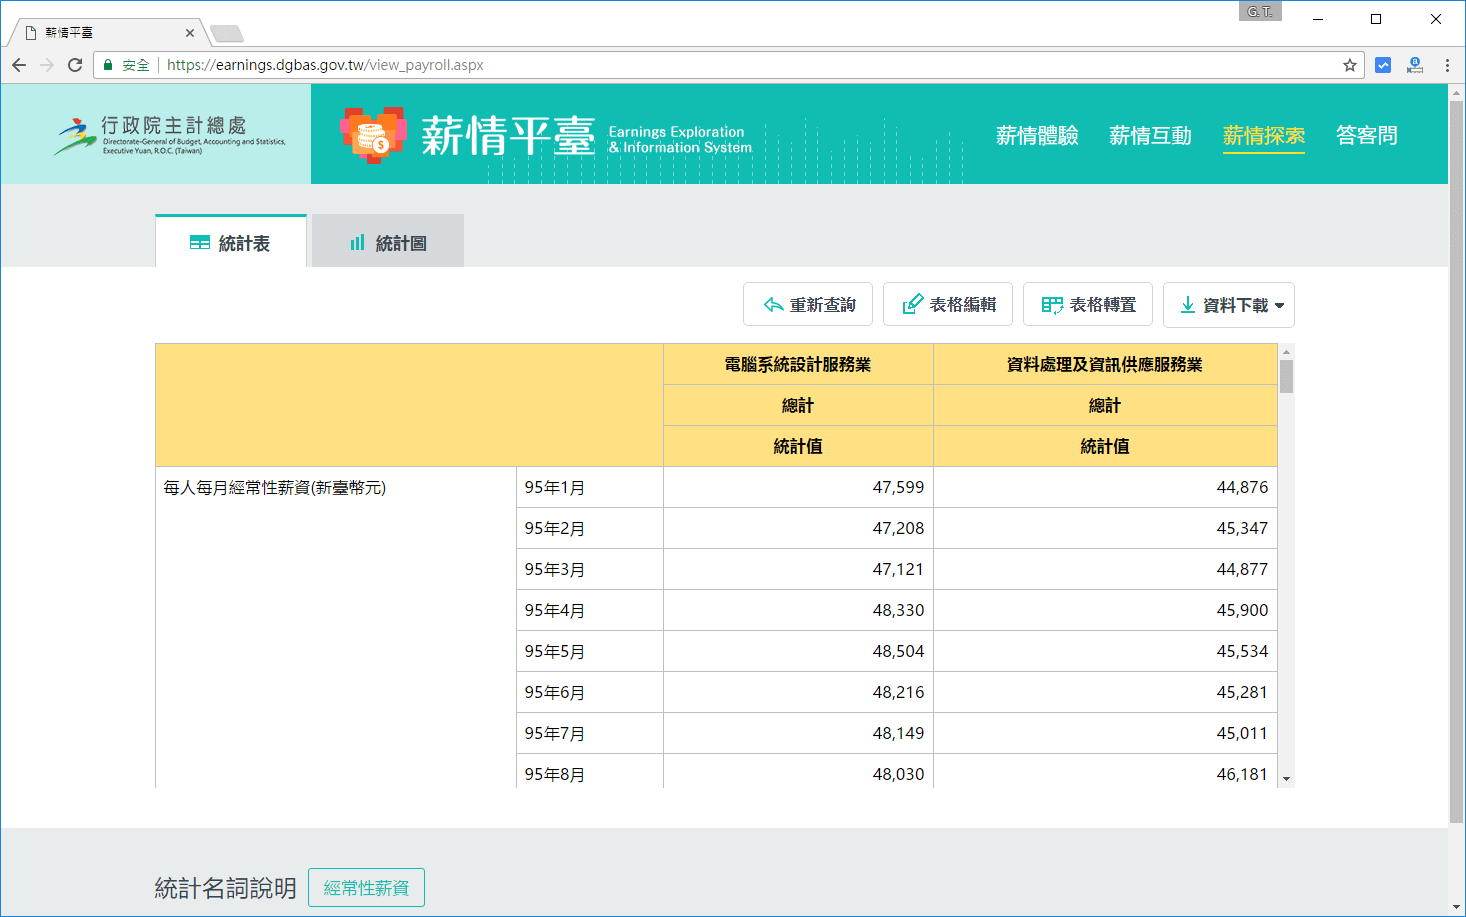Click the bookmark star in address bar

(x=1349, y=64)
